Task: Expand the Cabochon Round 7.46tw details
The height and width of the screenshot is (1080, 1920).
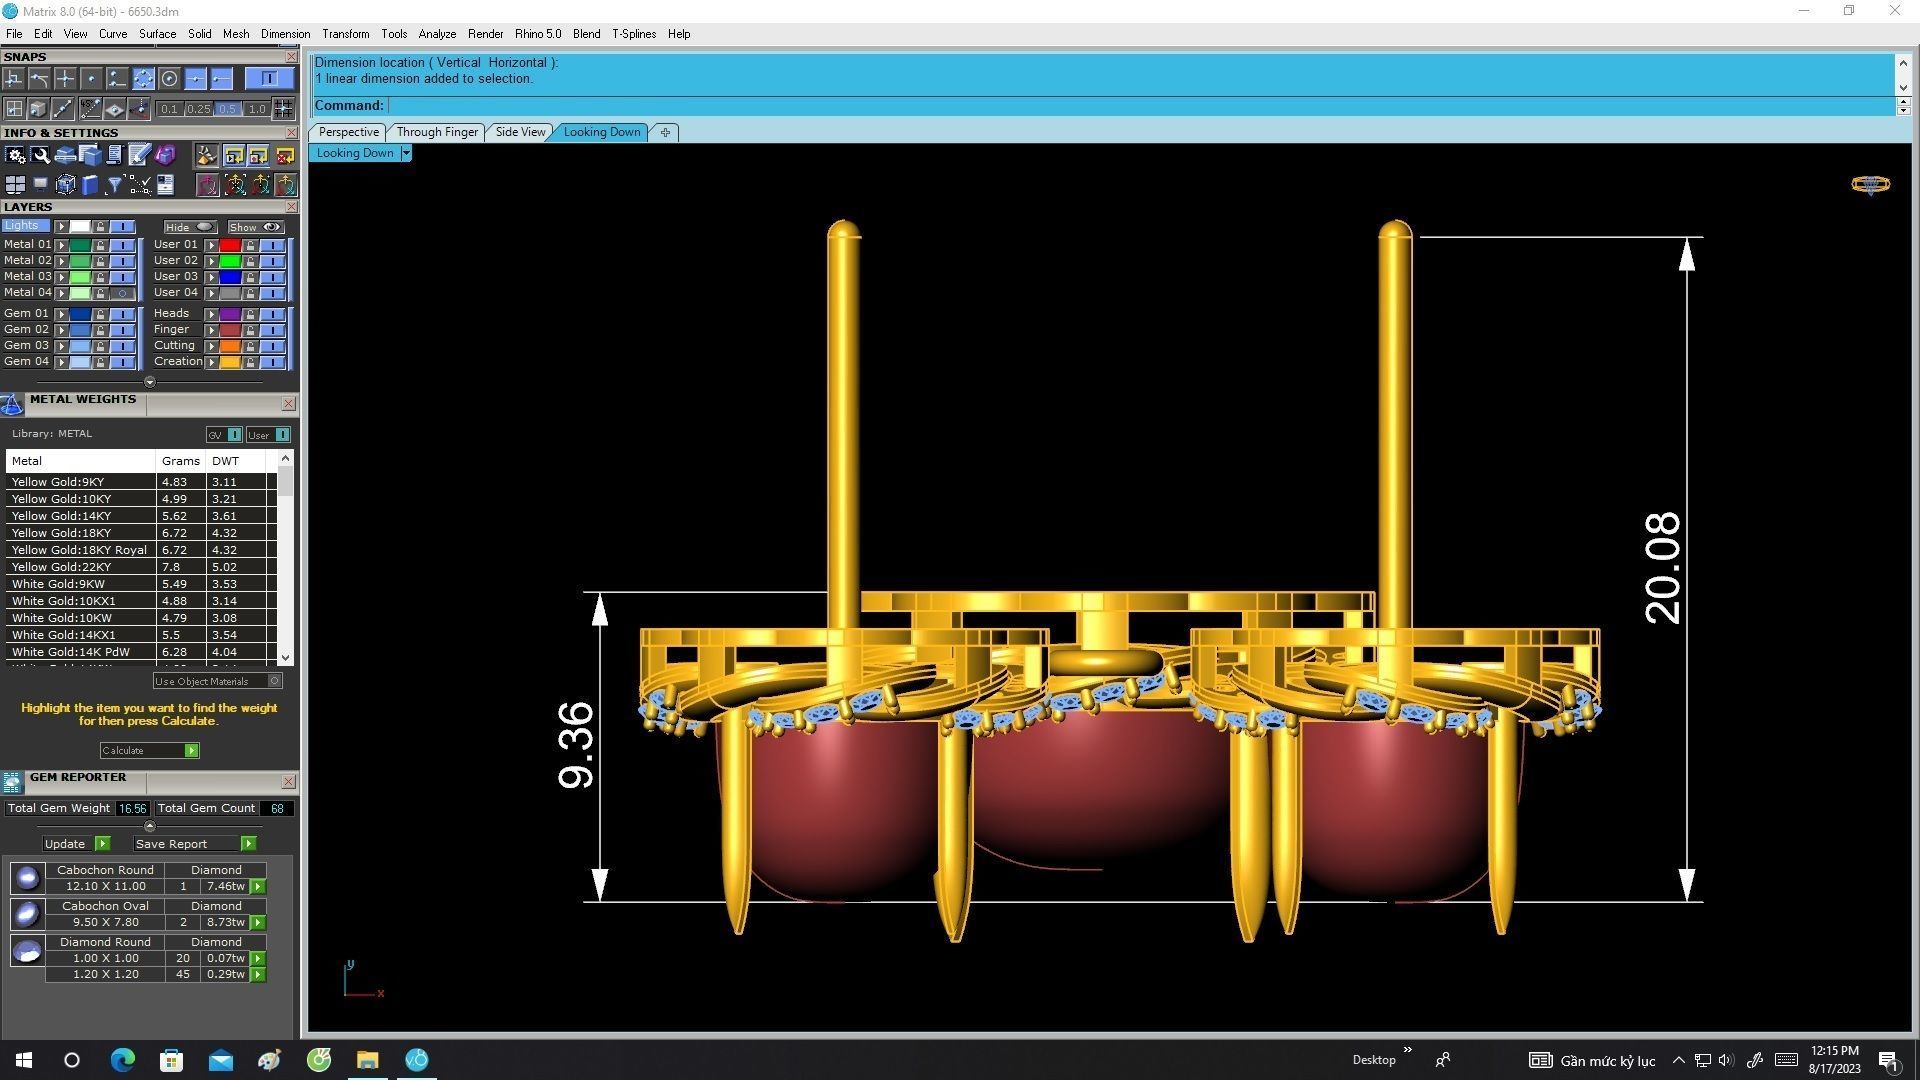Action: (258, 887)
